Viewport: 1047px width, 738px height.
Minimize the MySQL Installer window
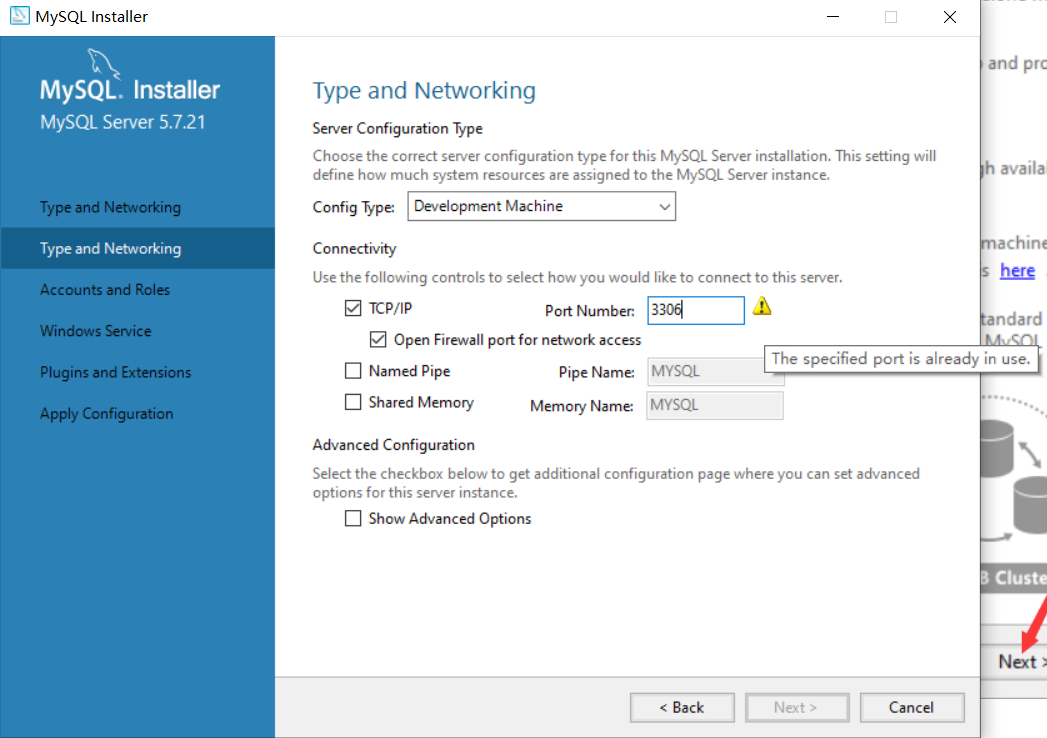tap(833, 17)
